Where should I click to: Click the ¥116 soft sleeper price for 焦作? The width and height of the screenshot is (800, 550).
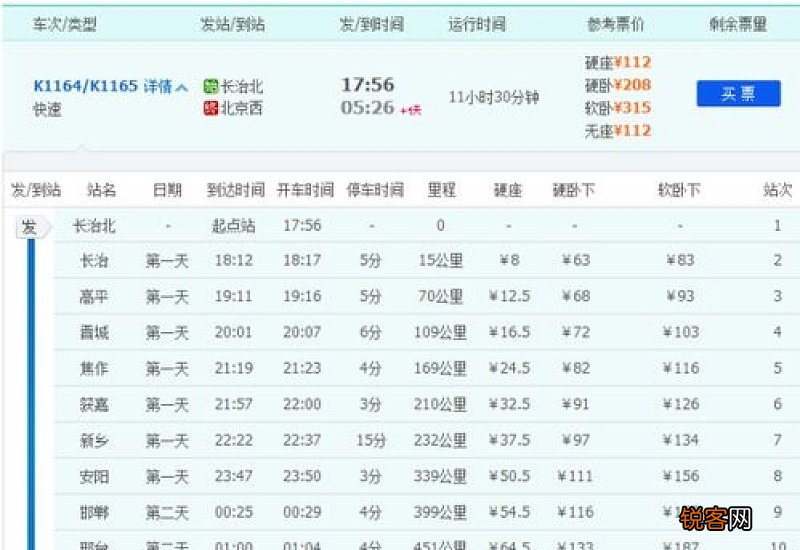pyautogui.click(x=681, y=368)
